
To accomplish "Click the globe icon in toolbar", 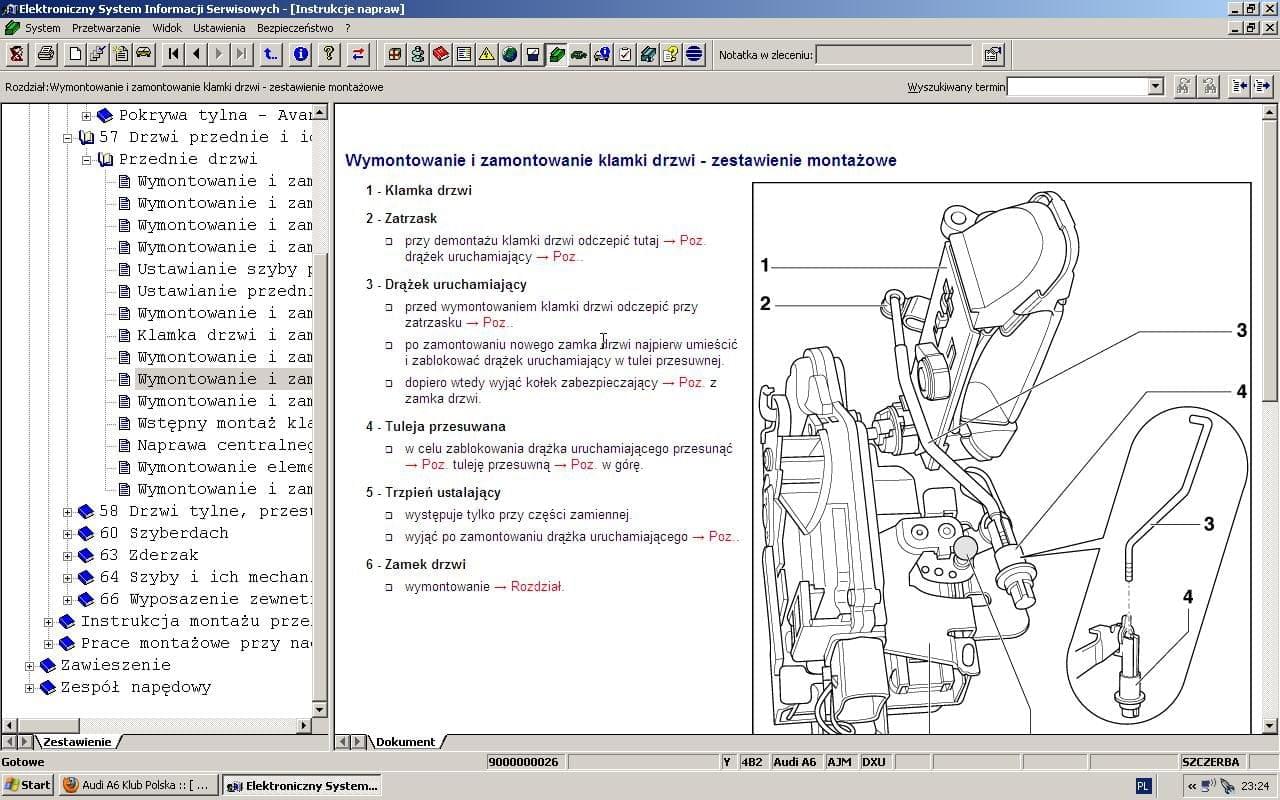I will tap(509, 54).
